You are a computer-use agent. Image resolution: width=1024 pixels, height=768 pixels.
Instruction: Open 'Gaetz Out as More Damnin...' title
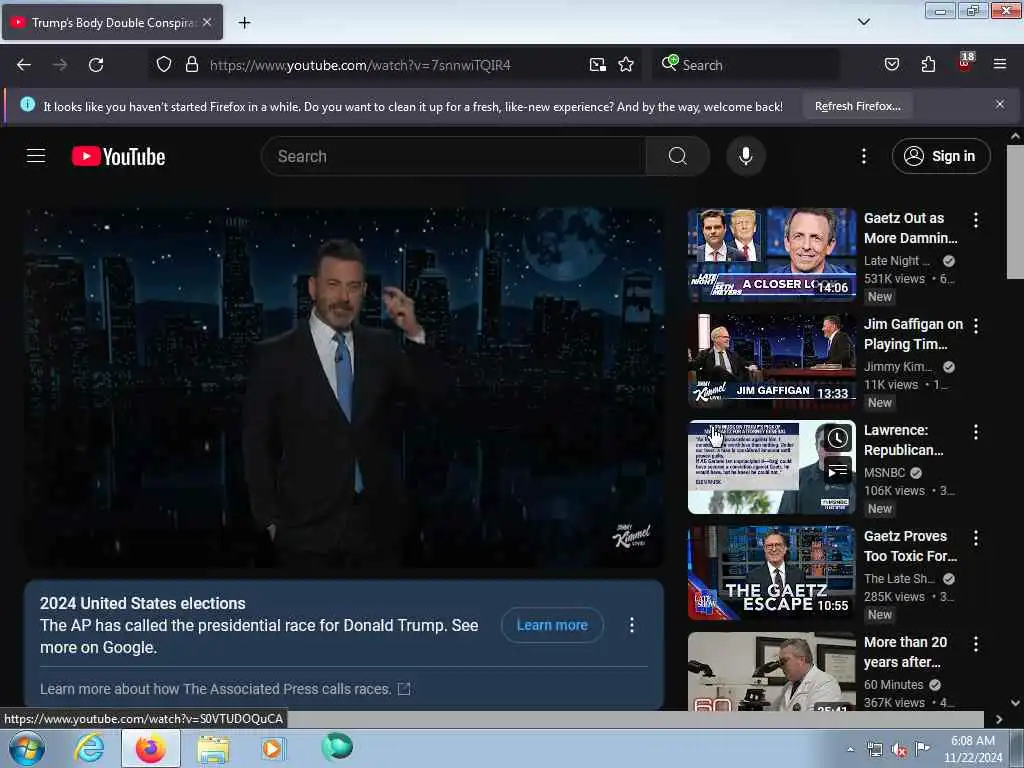[910, 228]
